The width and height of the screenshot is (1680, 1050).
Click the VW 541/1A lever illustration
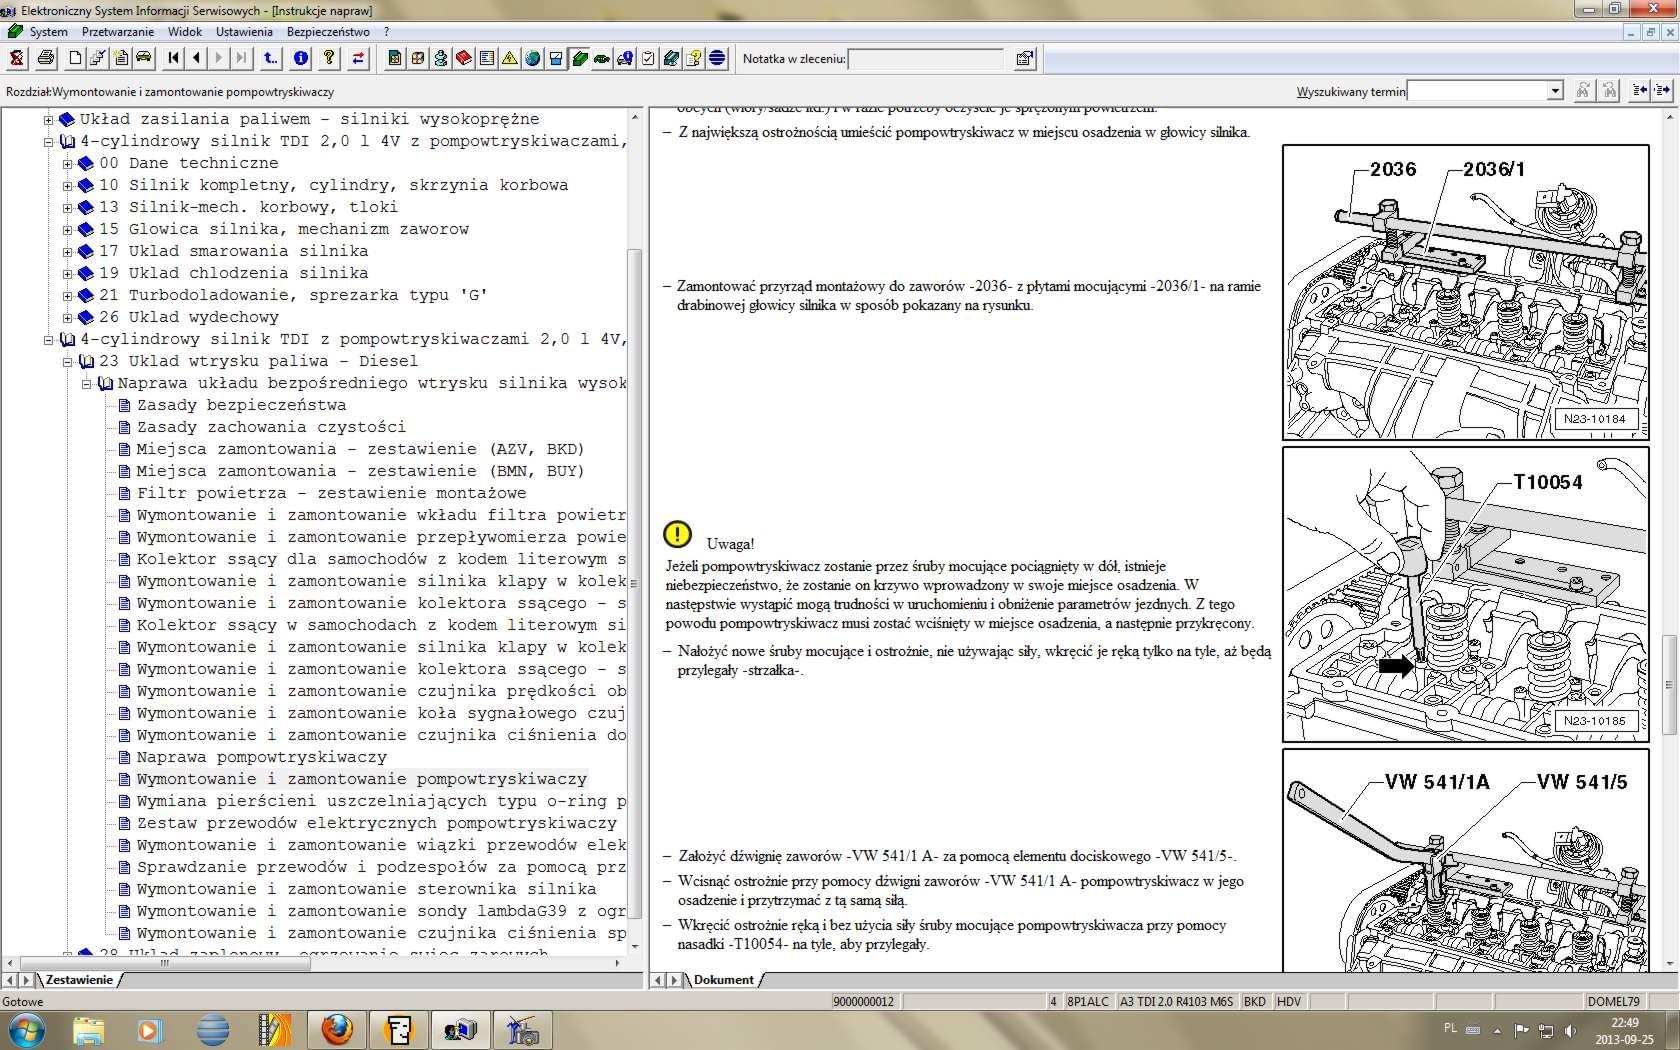point(1465,860)
